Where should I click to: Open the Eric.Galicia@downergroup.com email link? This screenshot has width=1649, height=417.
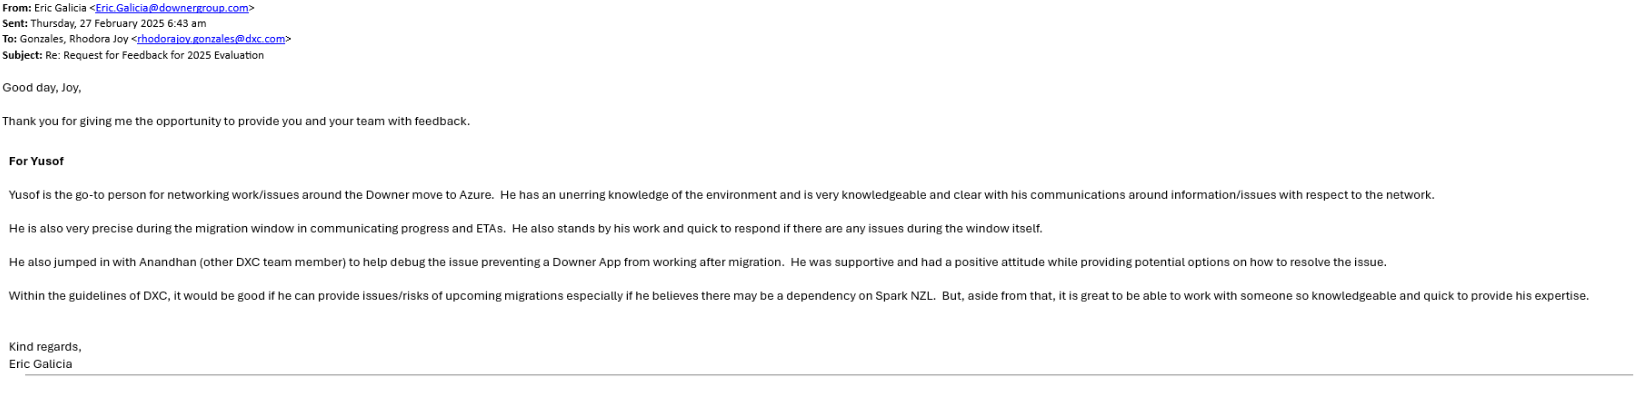(x=172, y=8)
